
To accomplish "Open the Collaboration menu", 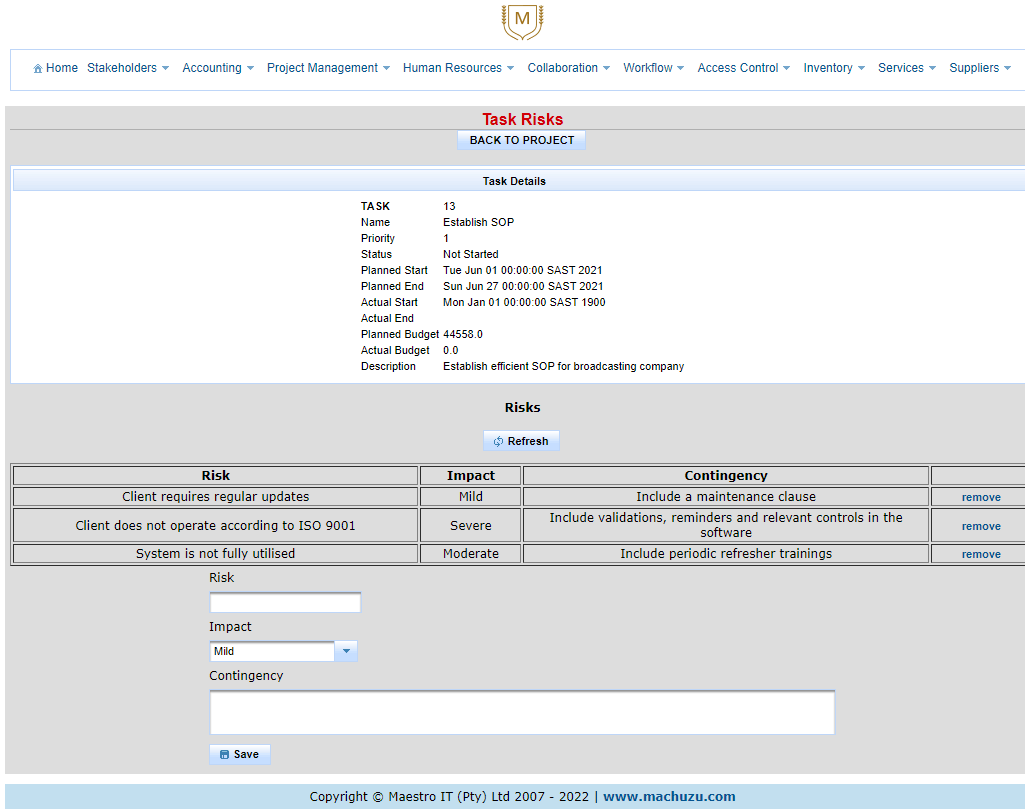I will pos(568,68).
